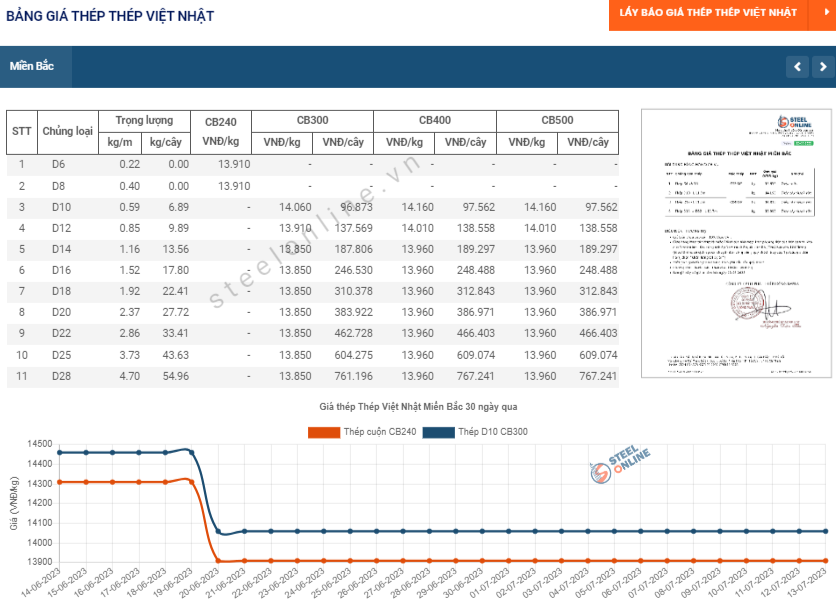Screen dimensions: 836x604
Task: Click the Thép cuộn CB240 legend label
Action: (380, 432)
